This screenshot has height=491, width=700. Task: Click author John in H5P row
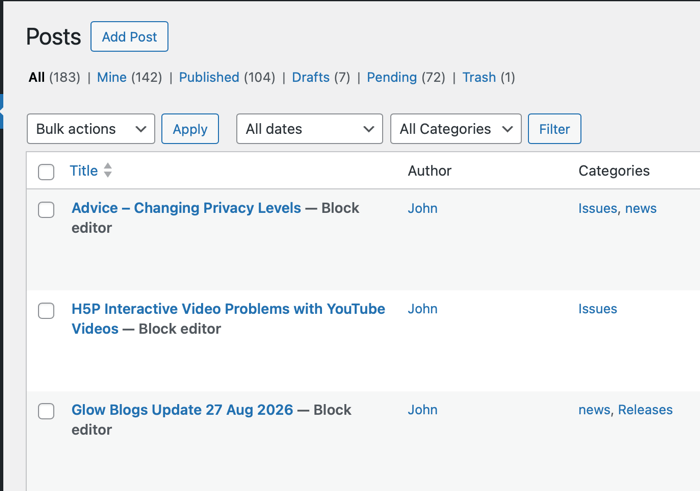422,309
